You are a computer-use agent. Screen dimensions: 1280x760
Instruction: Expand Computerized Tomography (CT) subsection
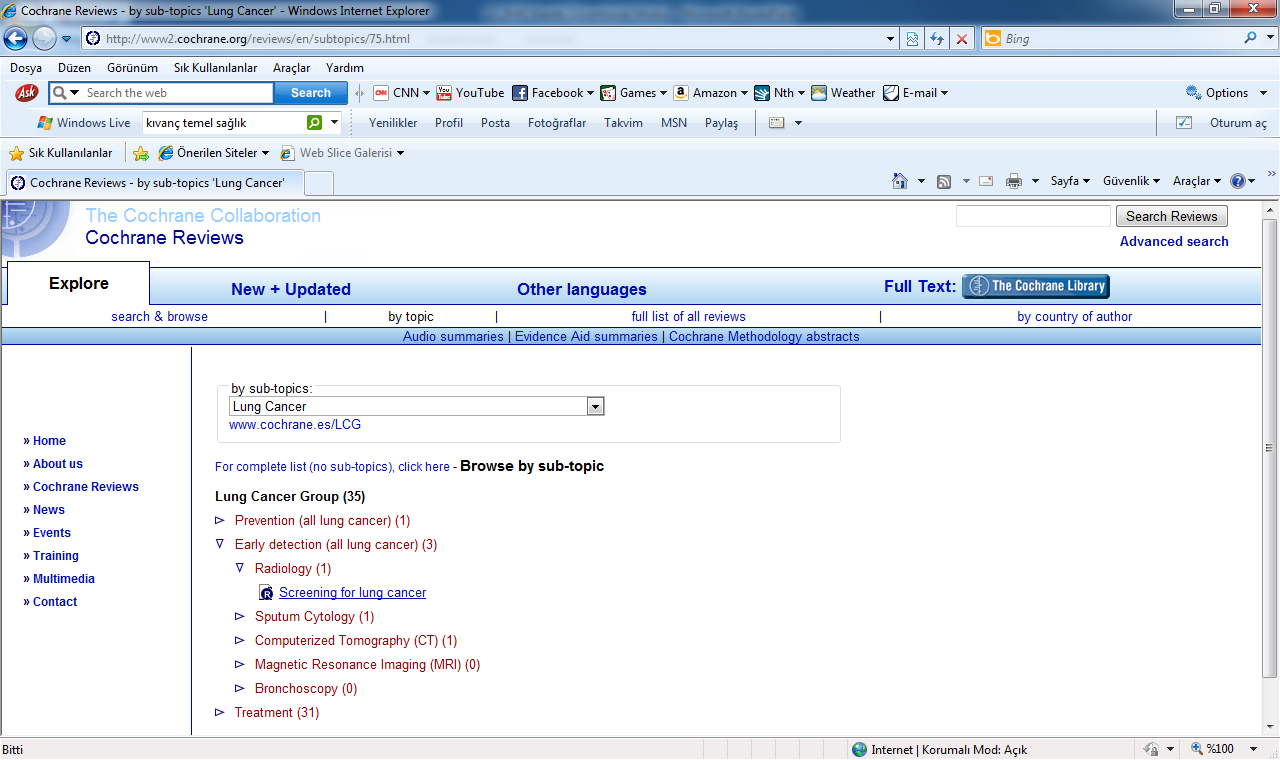click(x=240, y=641)
